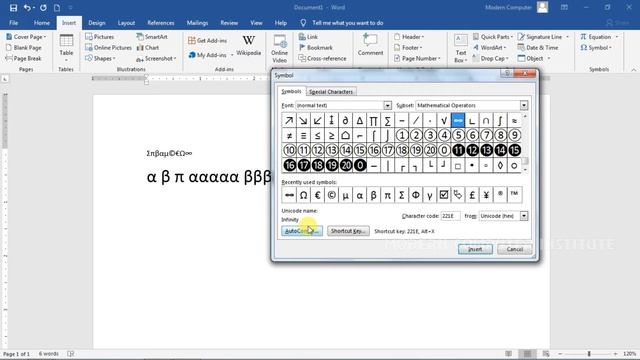Click Cancel in the Symbol dialog
The width and height of the screenshot is (640, 360).
pyautogui.click(x=514, y=249)
